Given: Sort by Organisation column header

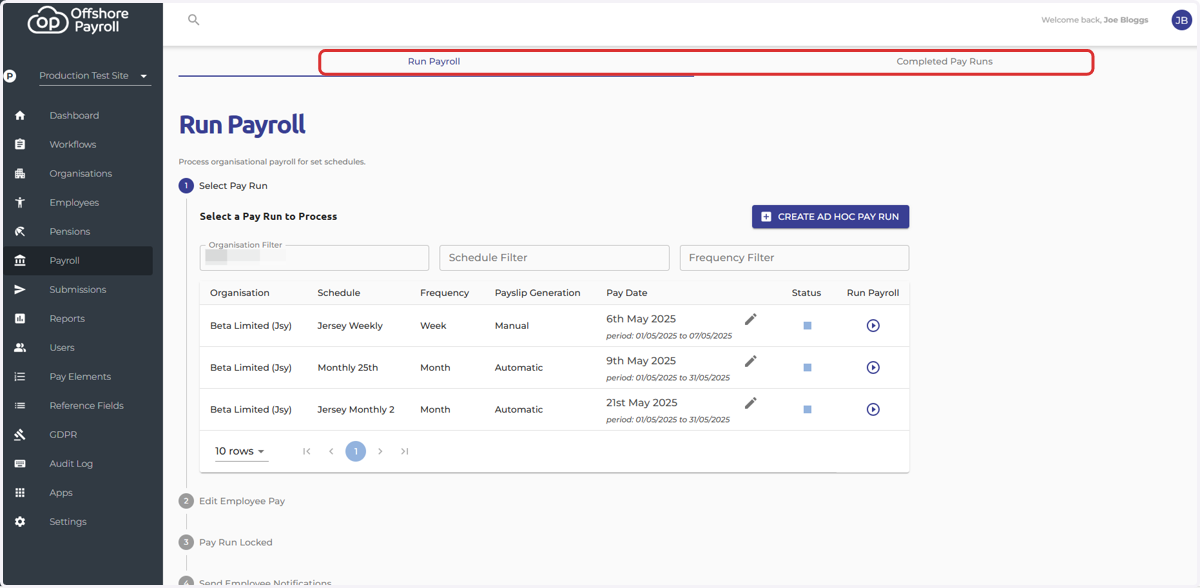Looking at the screenshot, I should click(240, 293).
